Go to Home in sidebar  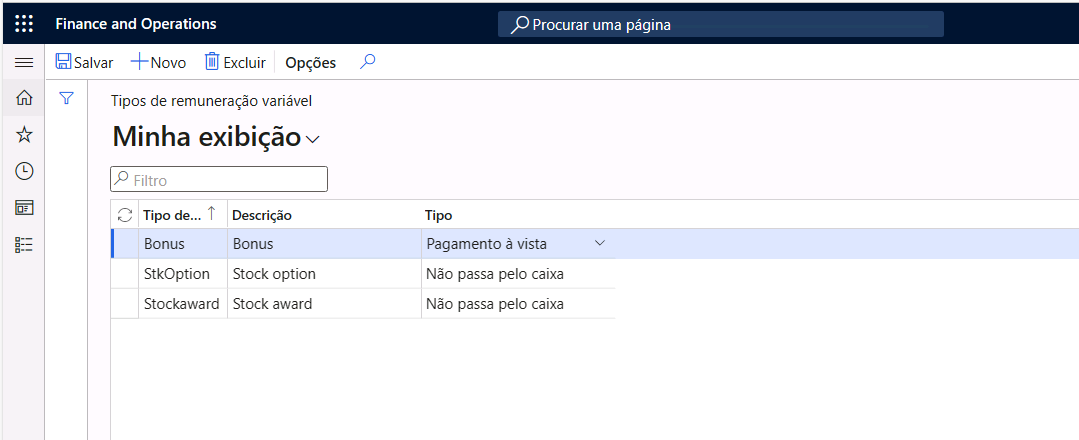point(24,98)
